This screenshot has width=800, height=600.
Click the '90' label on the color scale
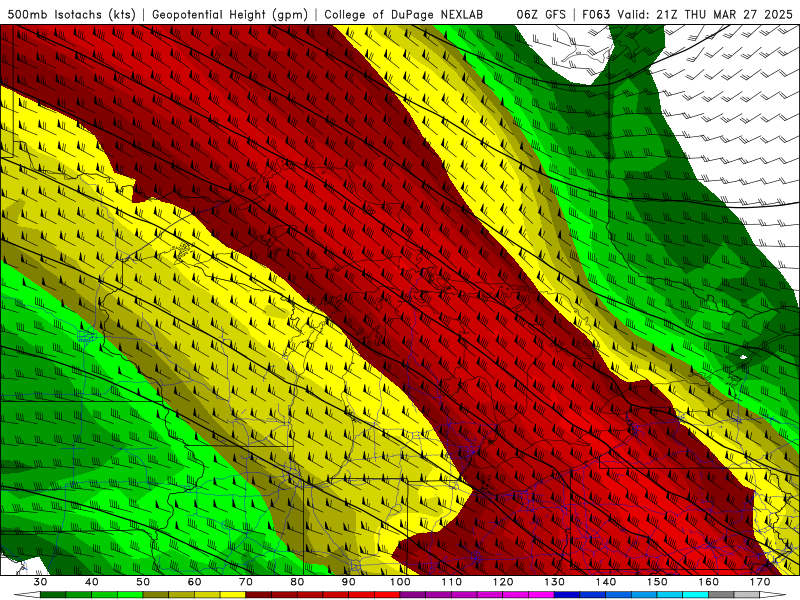click(349, 582)
